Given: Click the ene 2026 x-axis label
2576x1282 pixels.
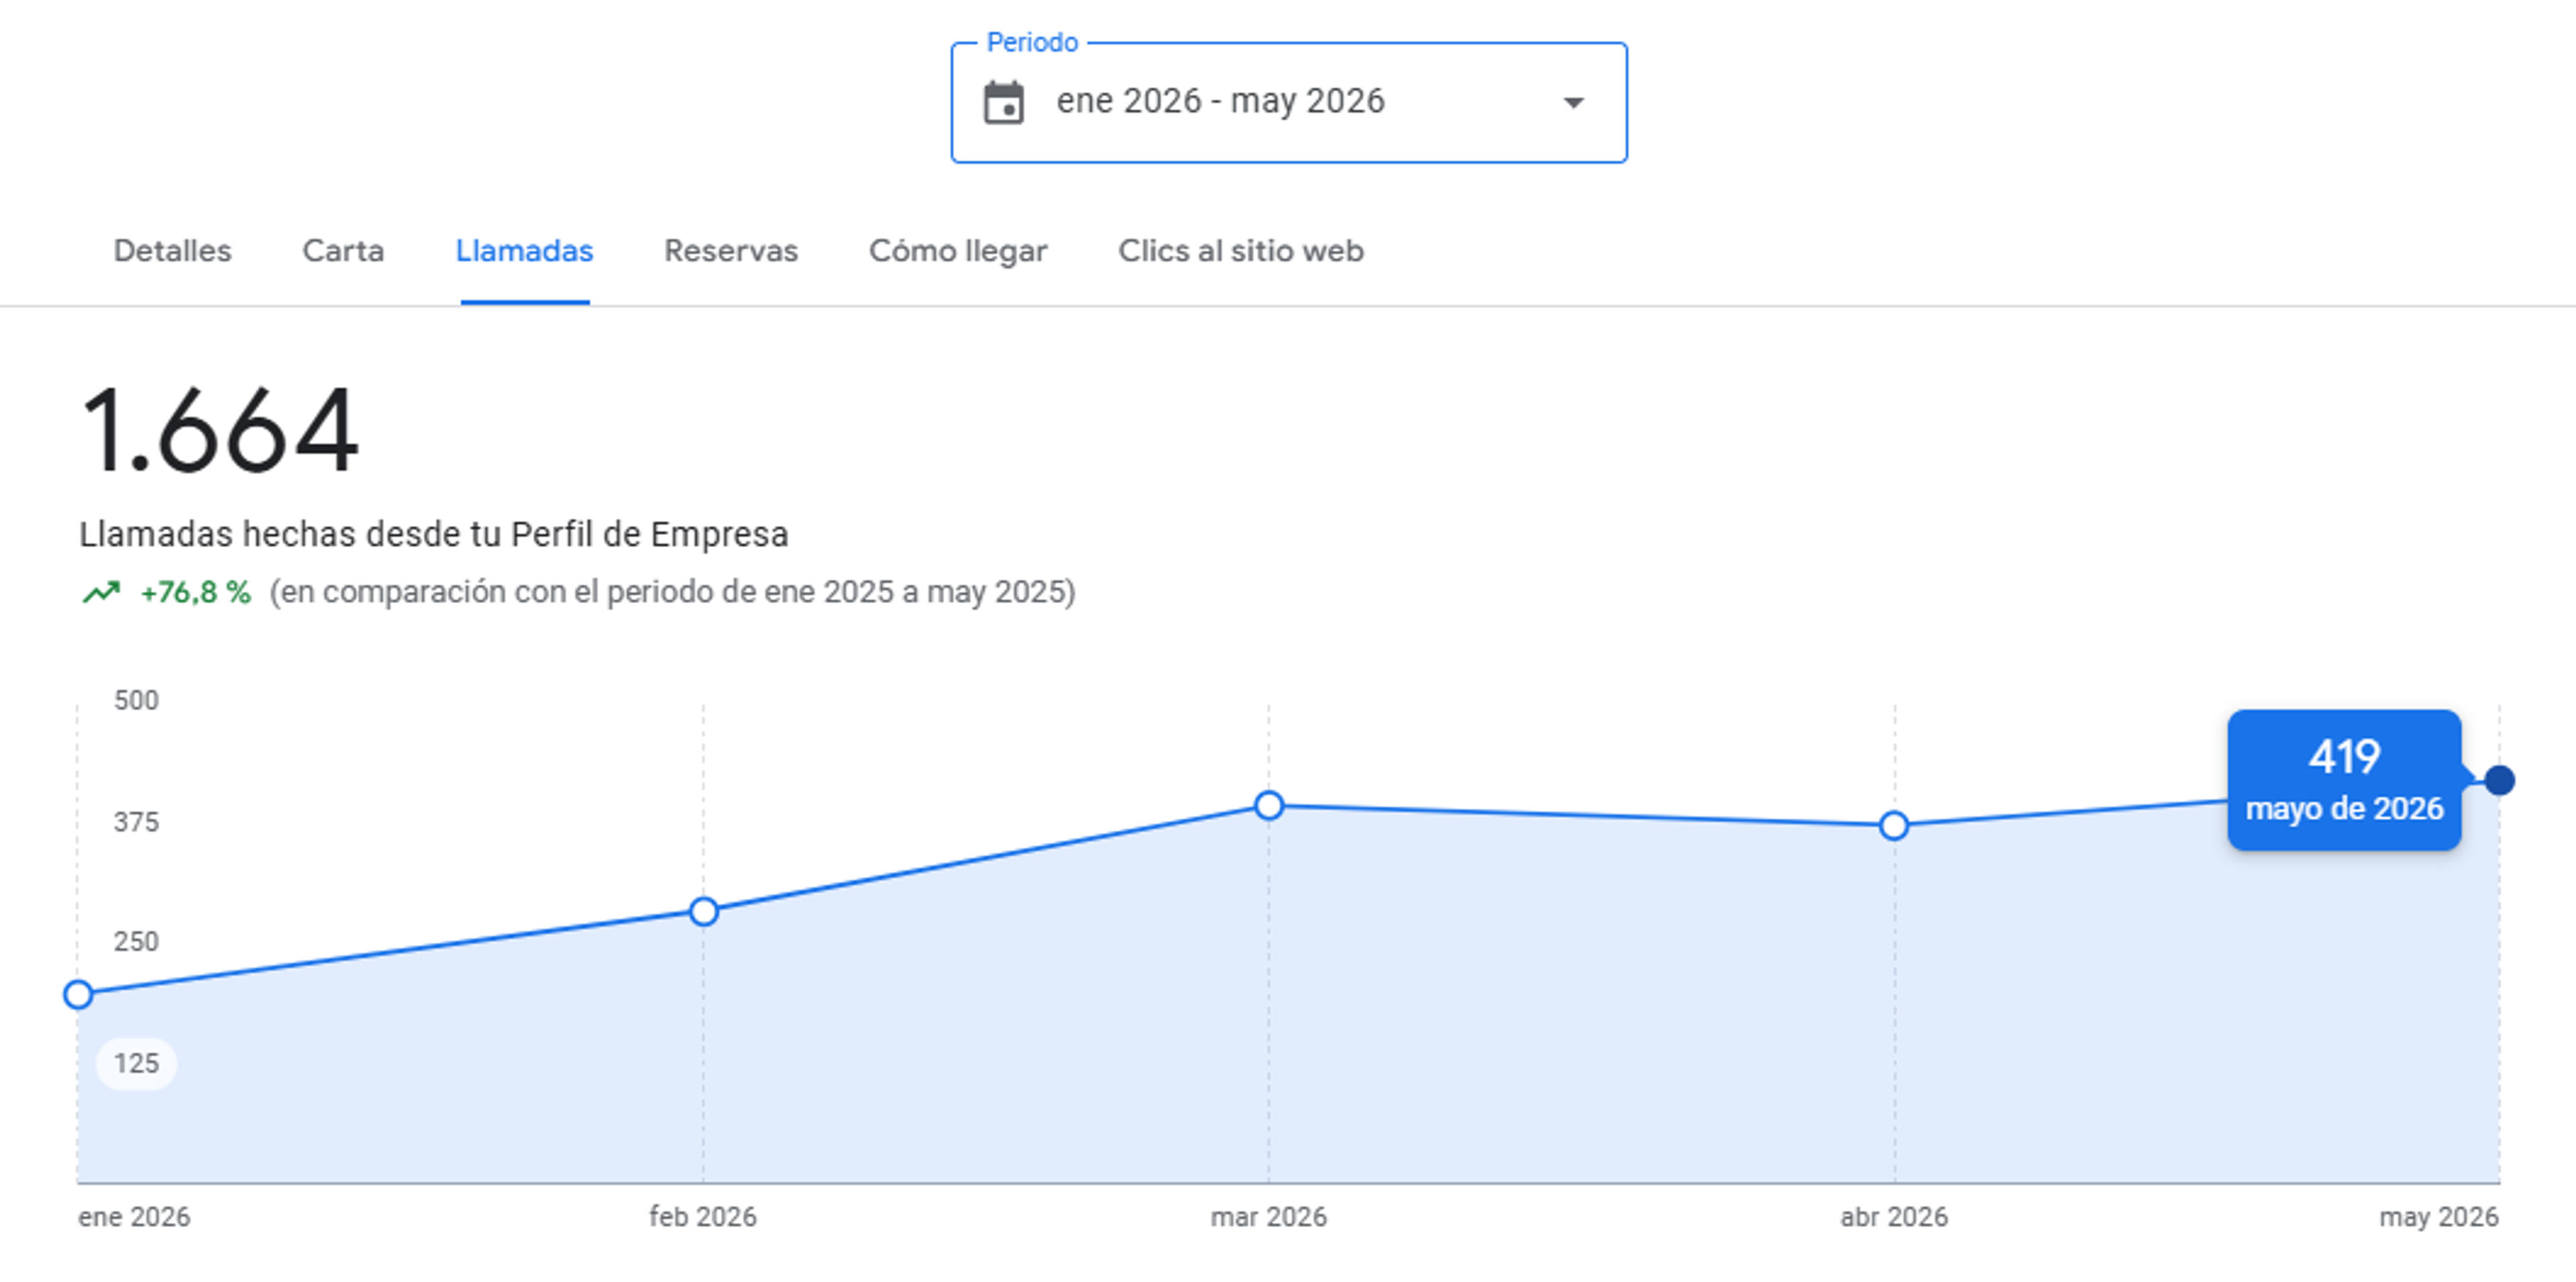Looking at the screenshot, I should [x=134, y=1217].
